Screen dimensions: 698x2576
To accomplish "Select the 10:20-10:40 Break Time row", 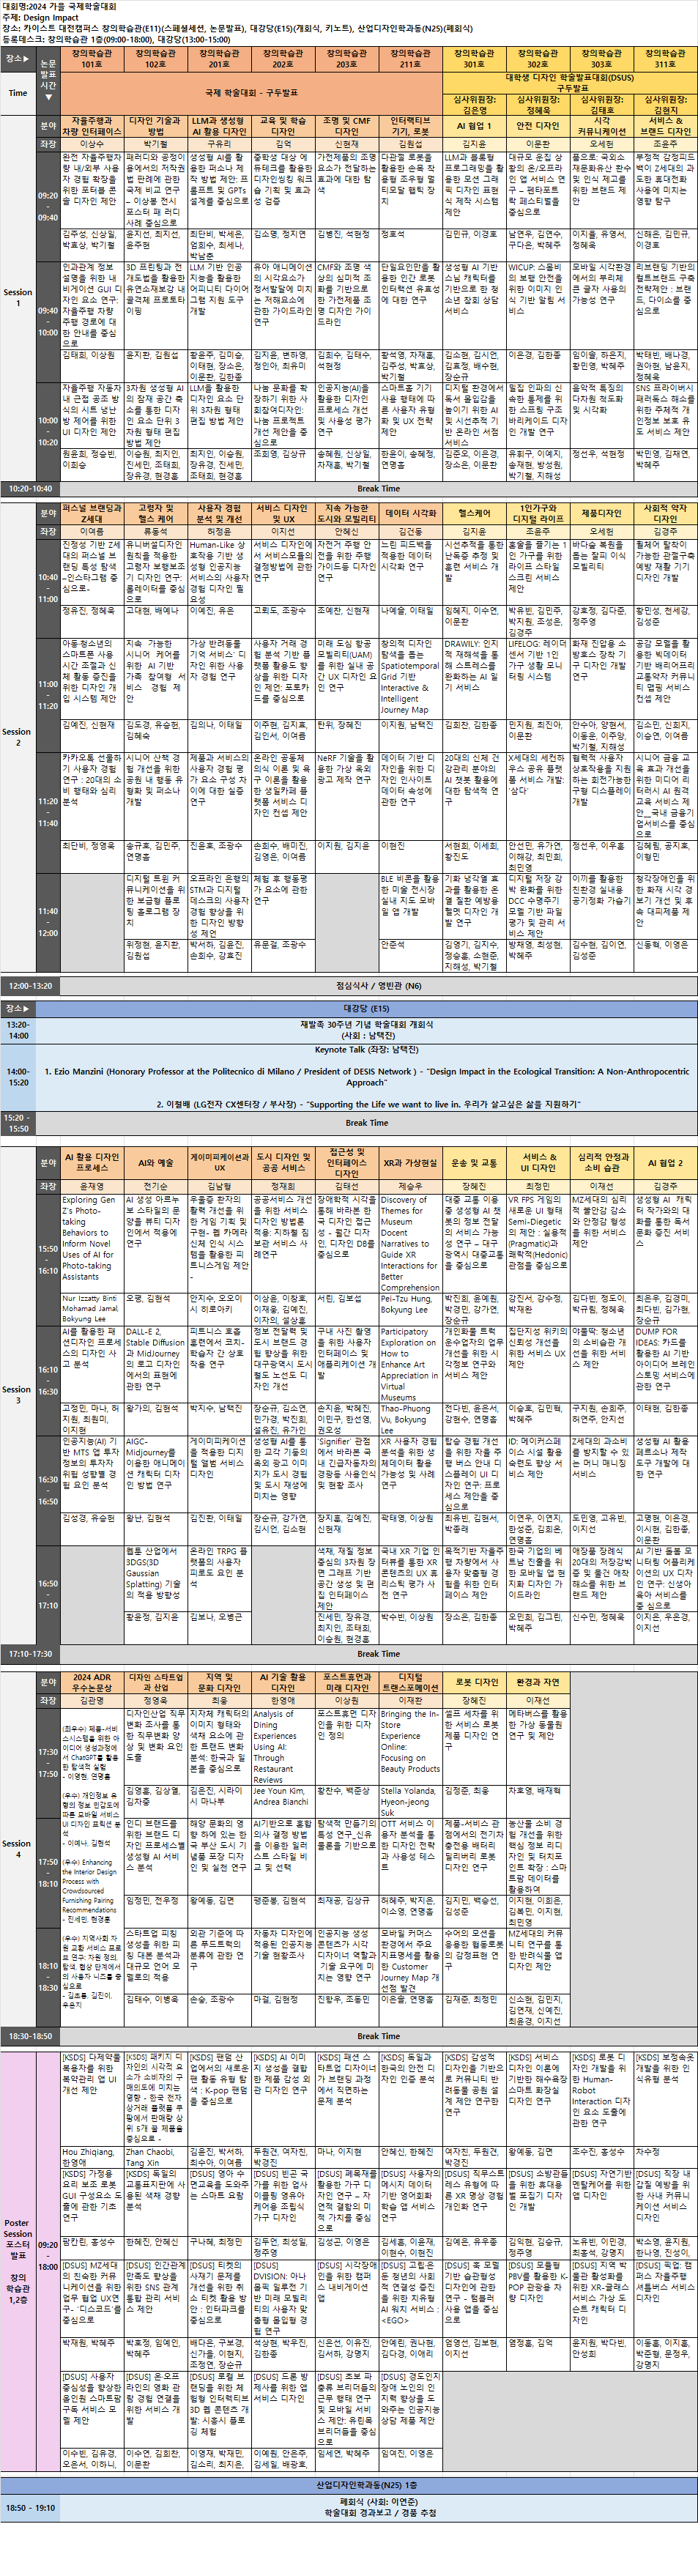I will tap(349, 489).
